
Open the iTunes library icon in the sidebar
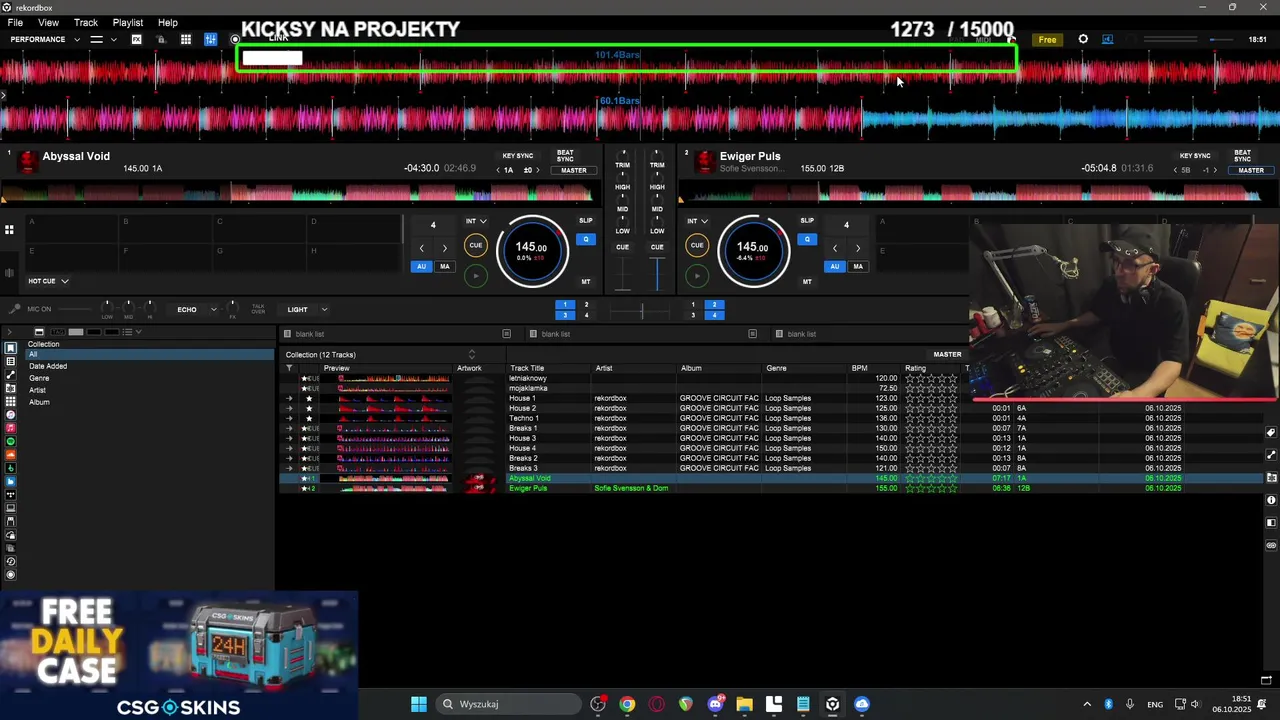[11, 414]
